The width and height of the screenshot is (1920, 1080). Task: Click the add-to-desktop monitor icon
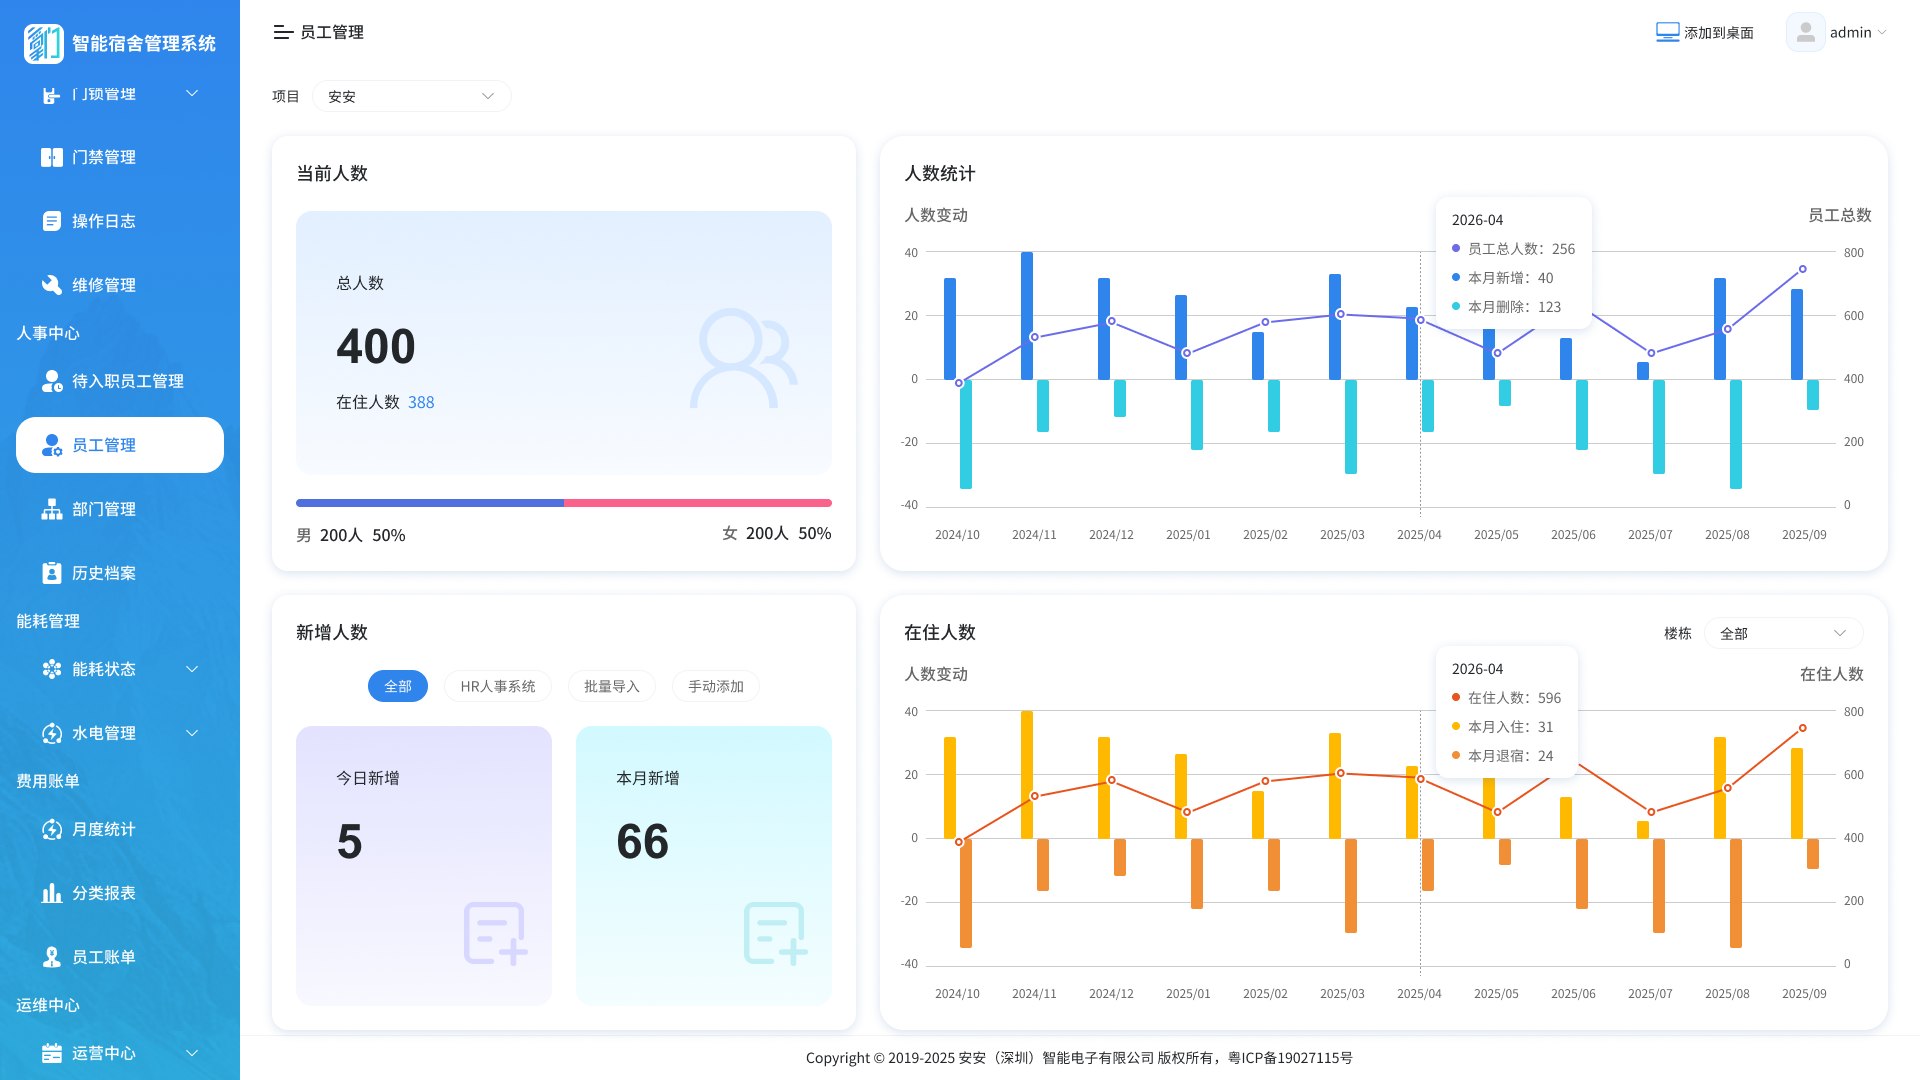click(1667, 32)
